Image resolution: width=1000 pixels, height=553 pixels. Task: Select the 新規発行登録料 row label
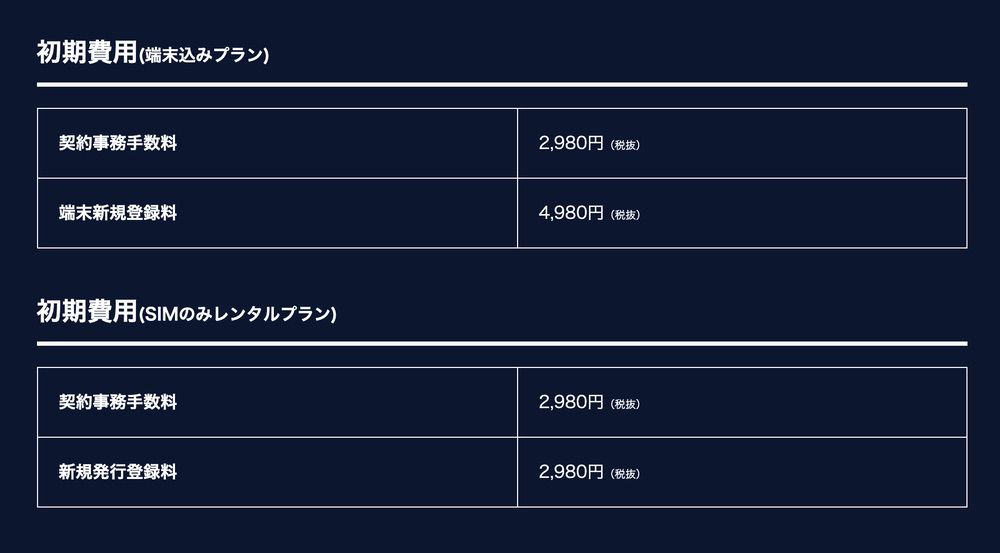(118, 472)
